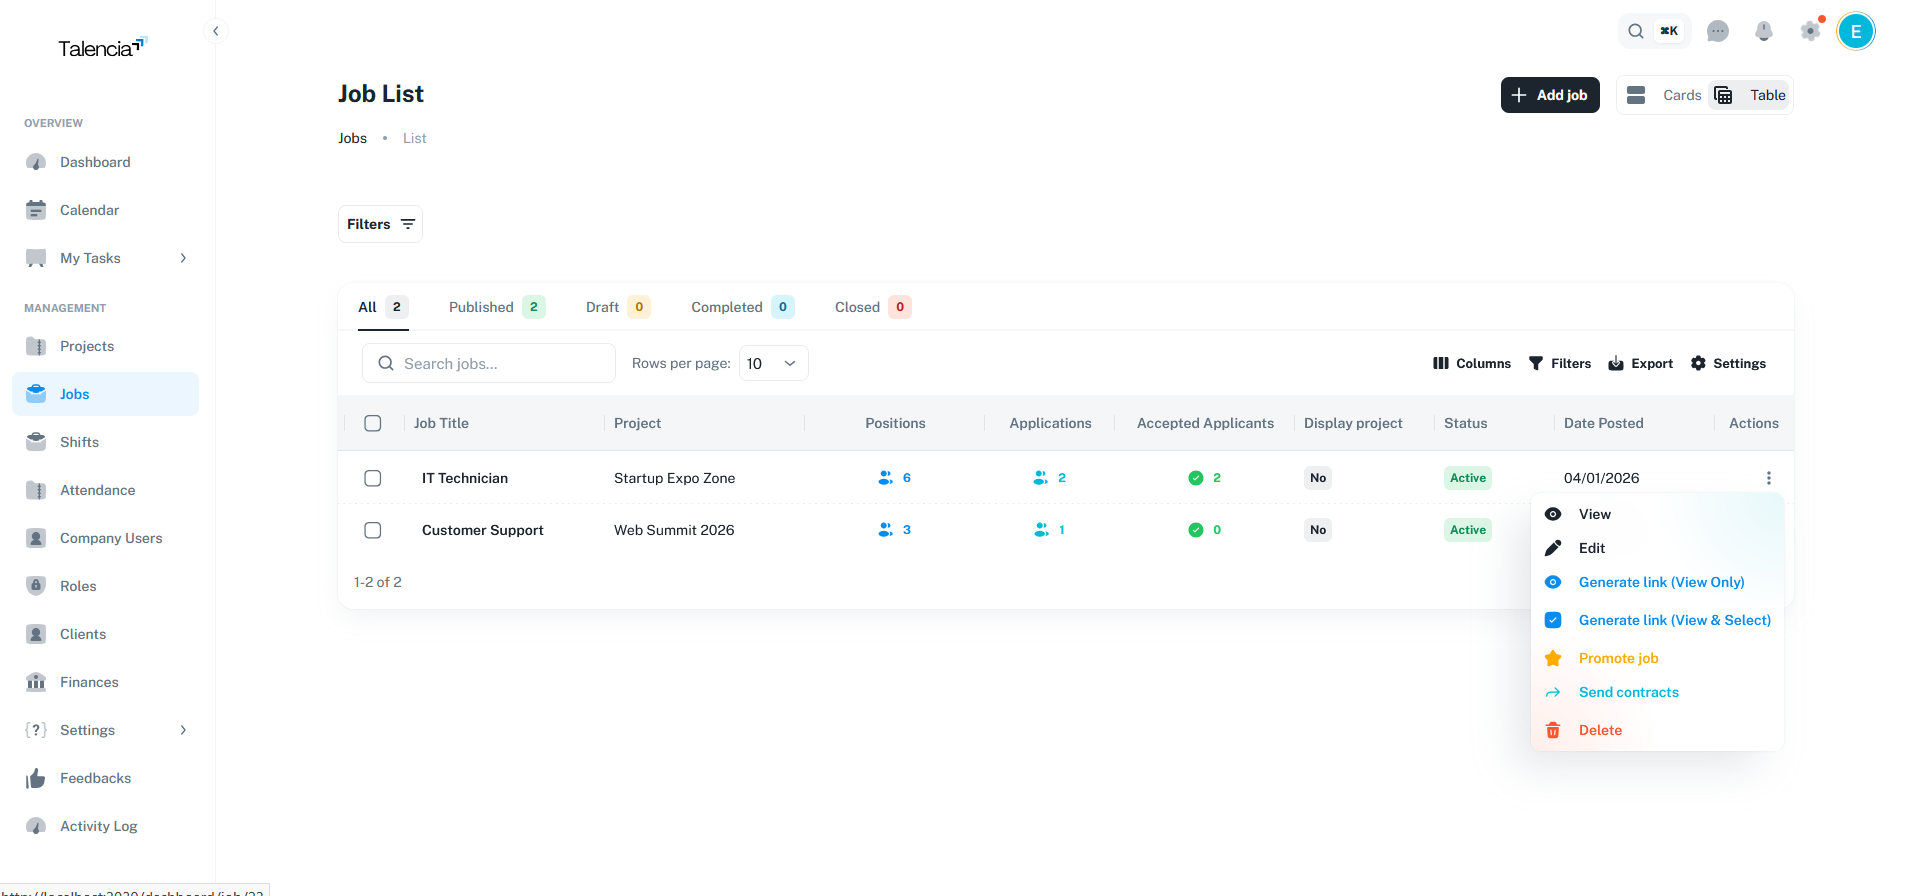Open actions menu for IT Technician

1768,478
